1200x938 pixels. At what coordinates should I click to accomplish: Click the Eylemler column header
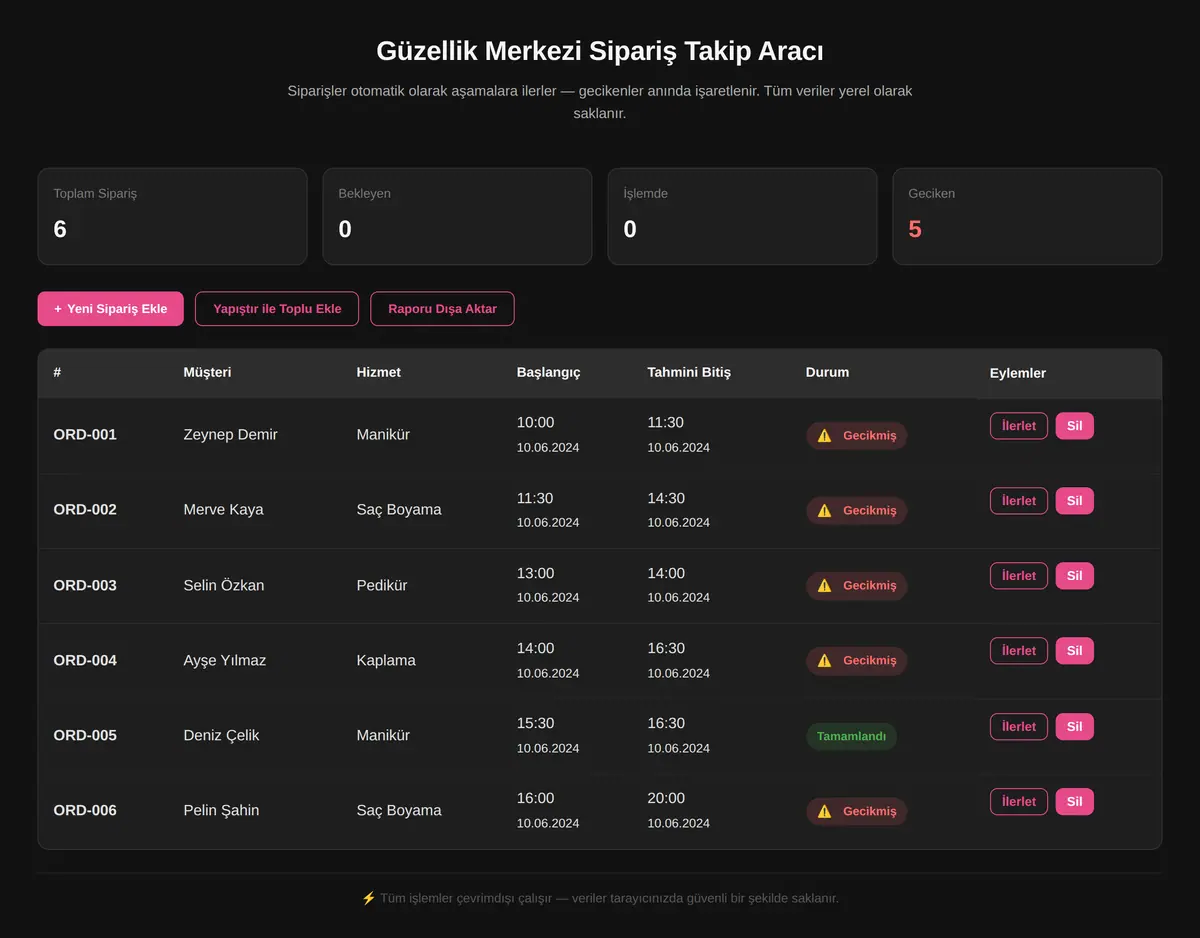(1018, 373)
